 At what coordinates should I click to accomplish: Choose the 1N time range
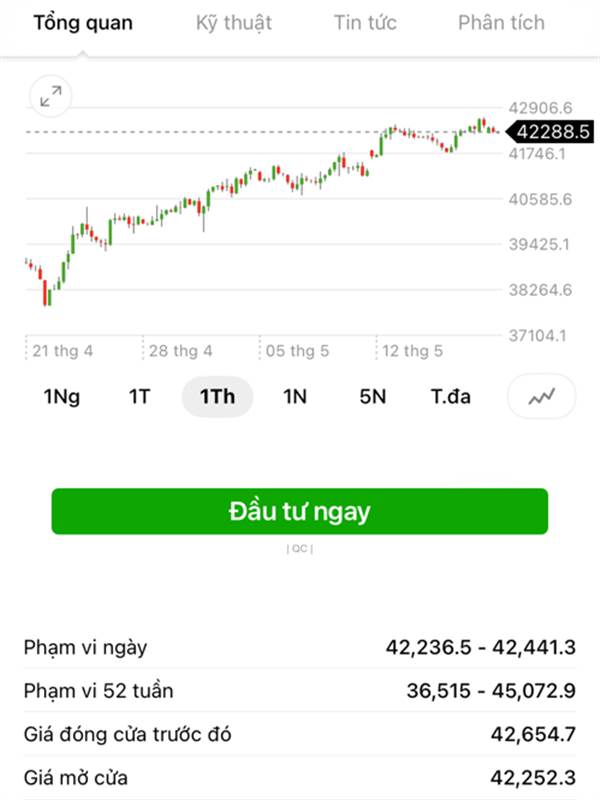(x=294, y=397)
